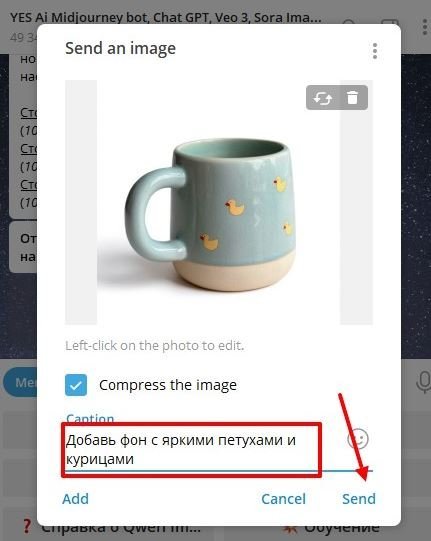Open the mug photo preview for editing

point(219,202)
